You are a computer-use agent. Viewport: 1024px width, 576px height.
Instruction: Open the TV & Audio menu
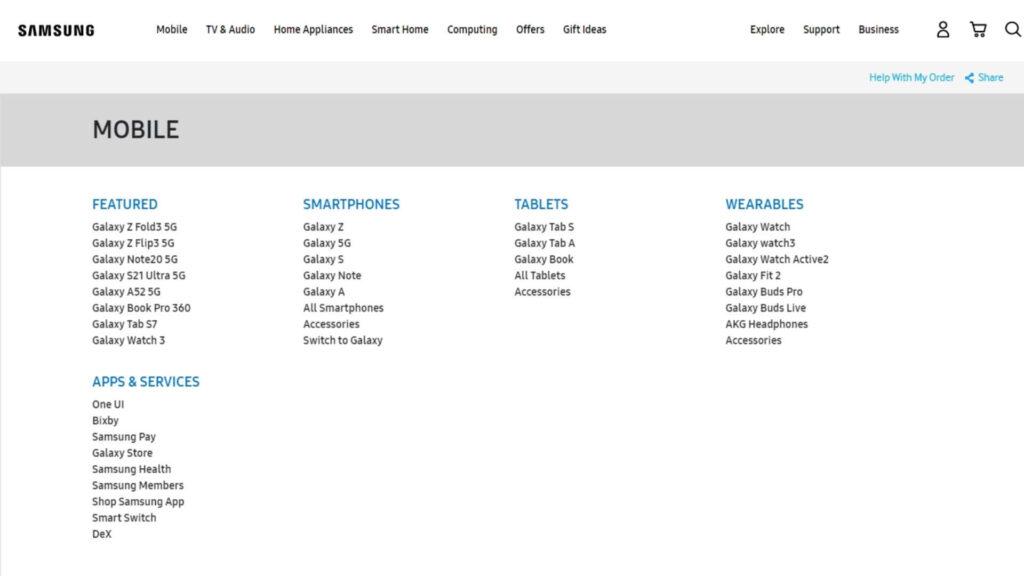[x=230, y=29]
